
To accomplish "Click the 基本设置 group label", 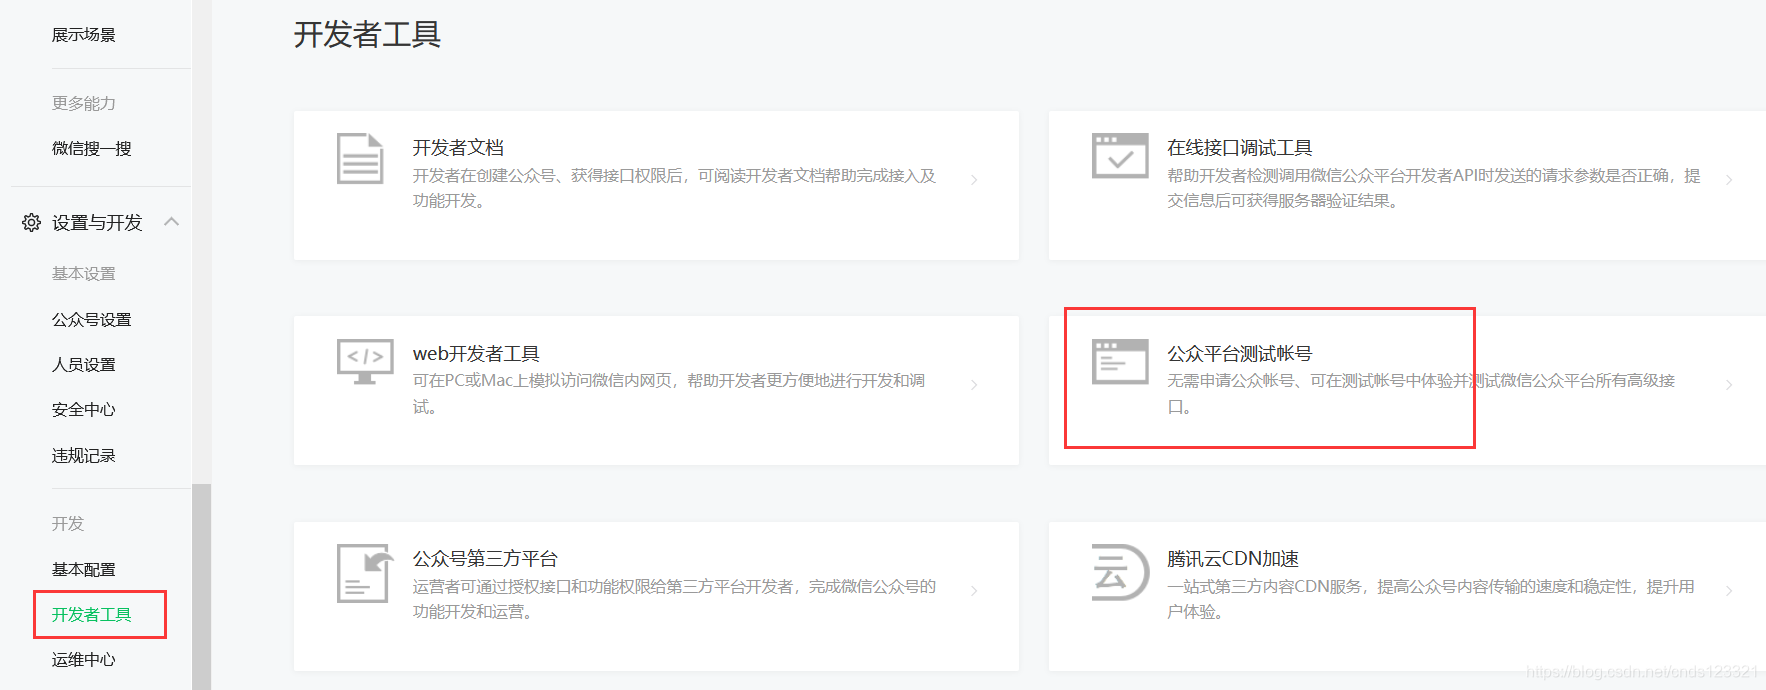I will (84, 274).
